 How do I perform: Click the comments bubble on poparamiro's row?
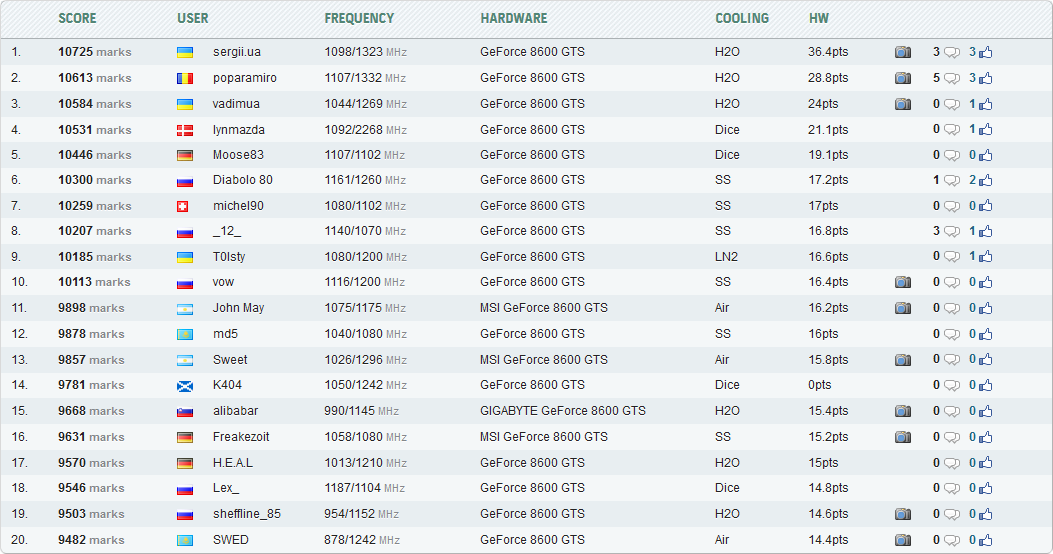(952, 78)
